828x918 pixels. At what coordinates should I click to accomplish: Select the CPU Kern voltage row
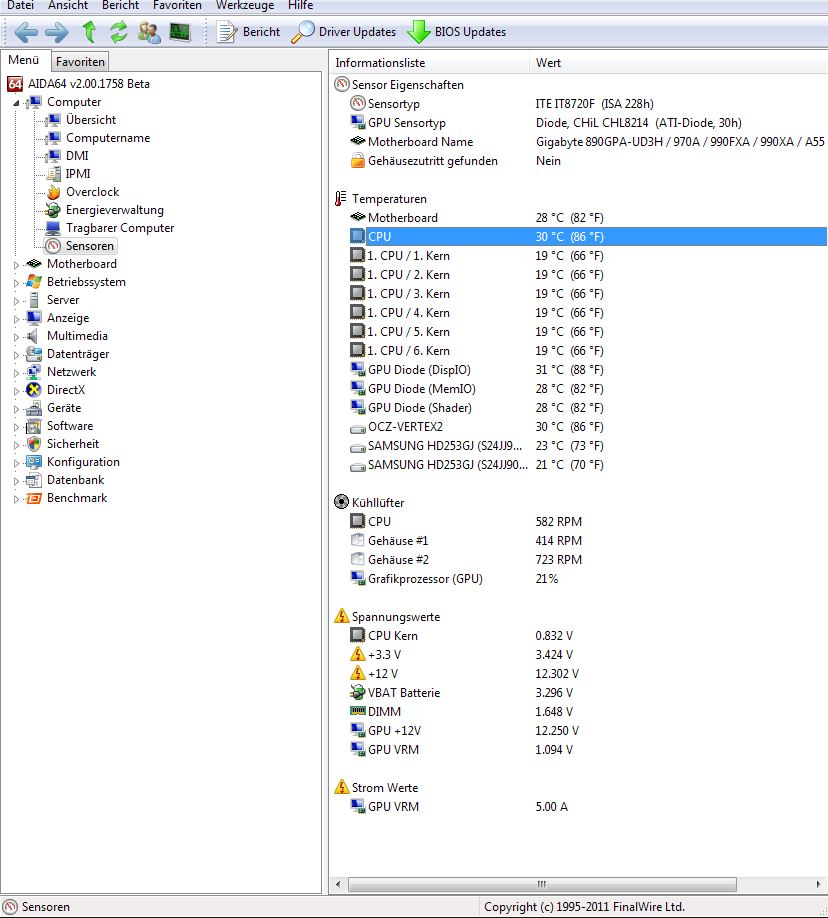579,636
